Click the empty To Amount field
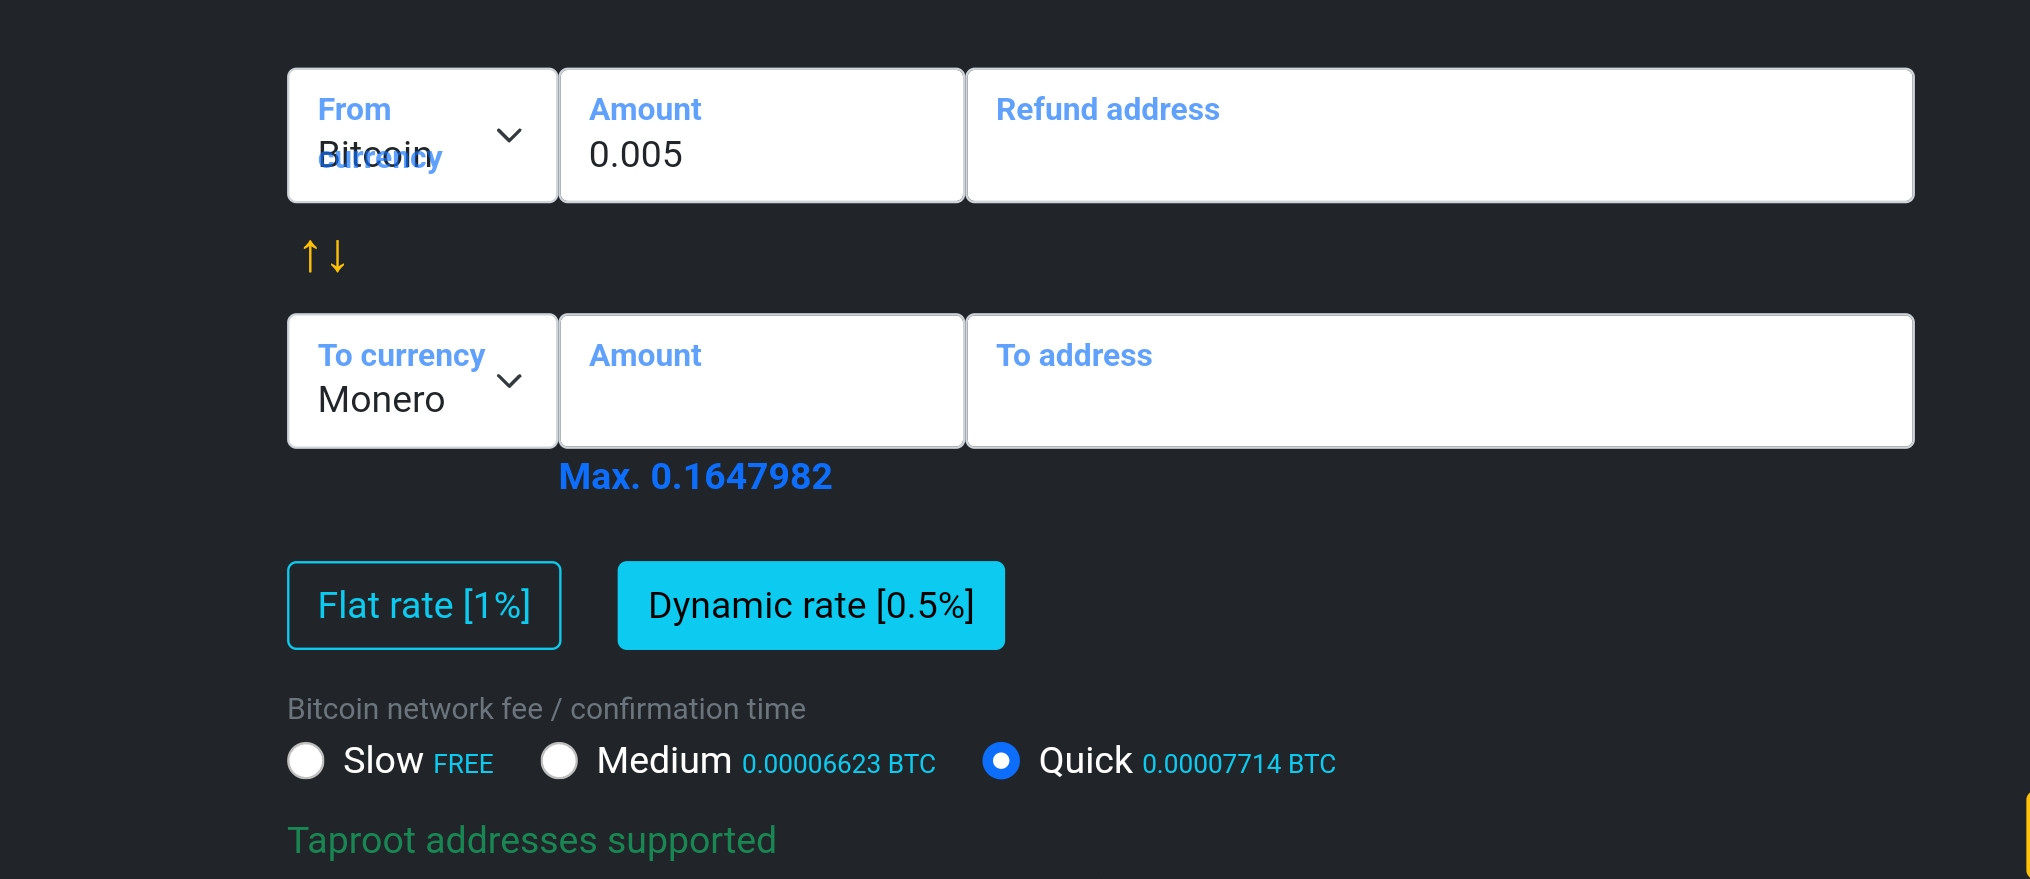The height and width of the screenshot is (879, 2030). (x=762, y=381)
